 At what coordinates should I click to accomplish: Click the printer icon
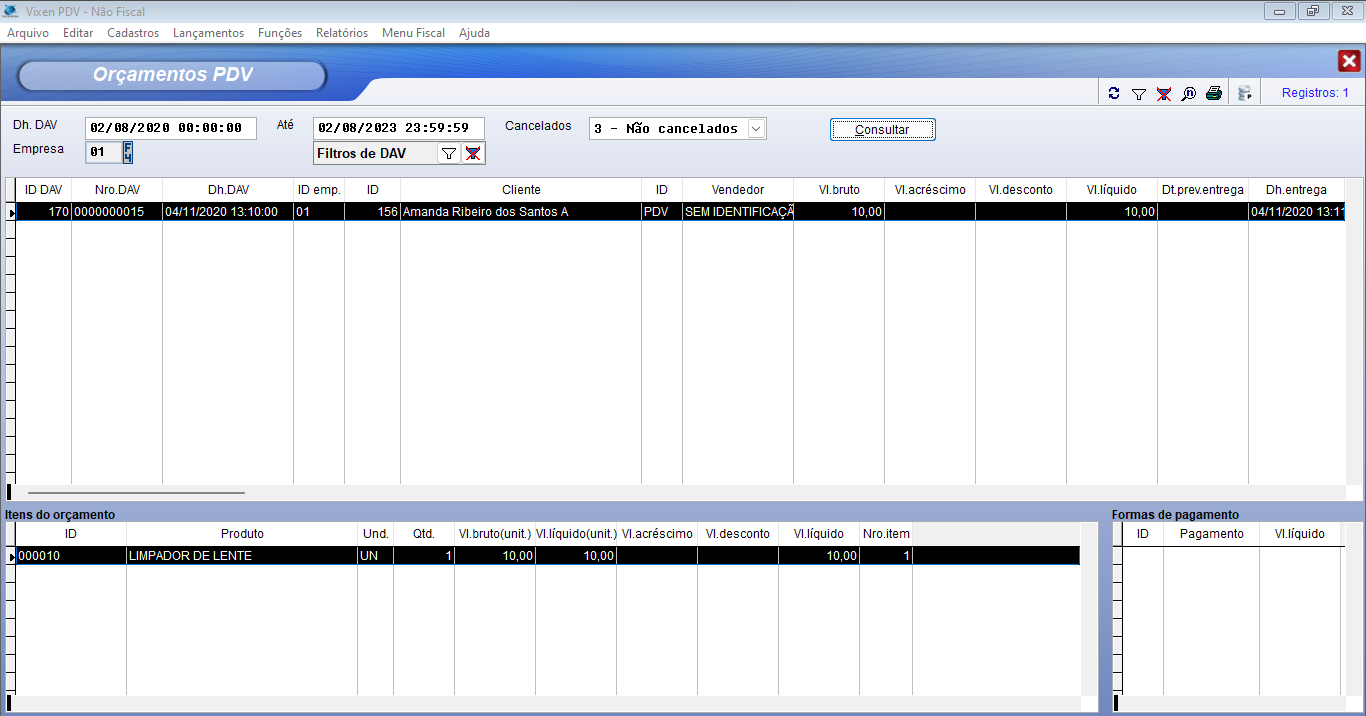[1213, 94]
